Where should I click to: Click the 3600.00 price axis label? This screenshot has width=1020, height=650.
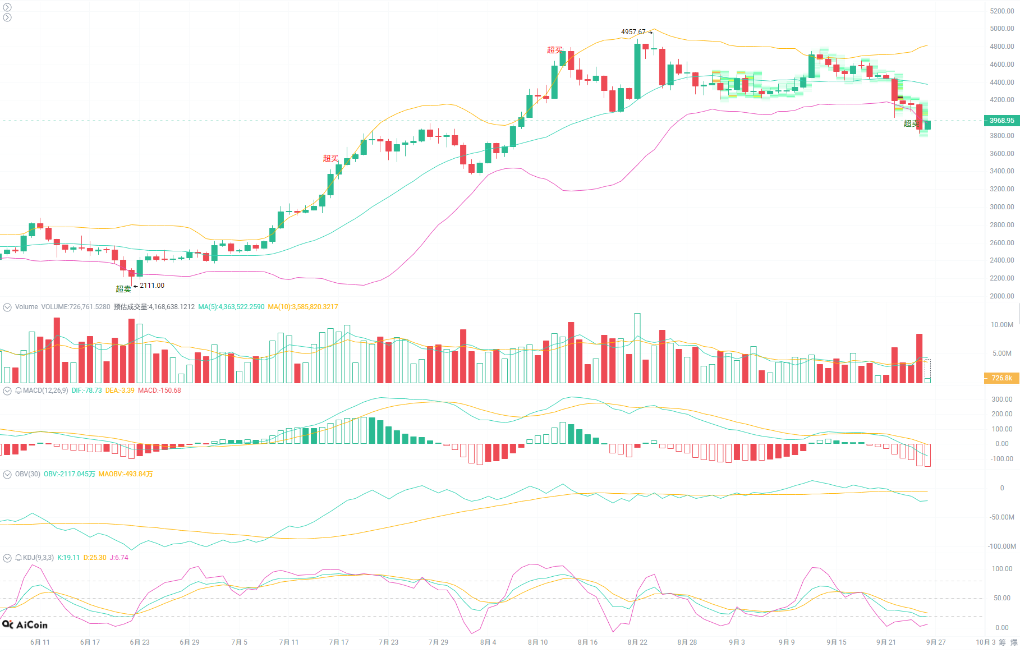(1002, 154)
